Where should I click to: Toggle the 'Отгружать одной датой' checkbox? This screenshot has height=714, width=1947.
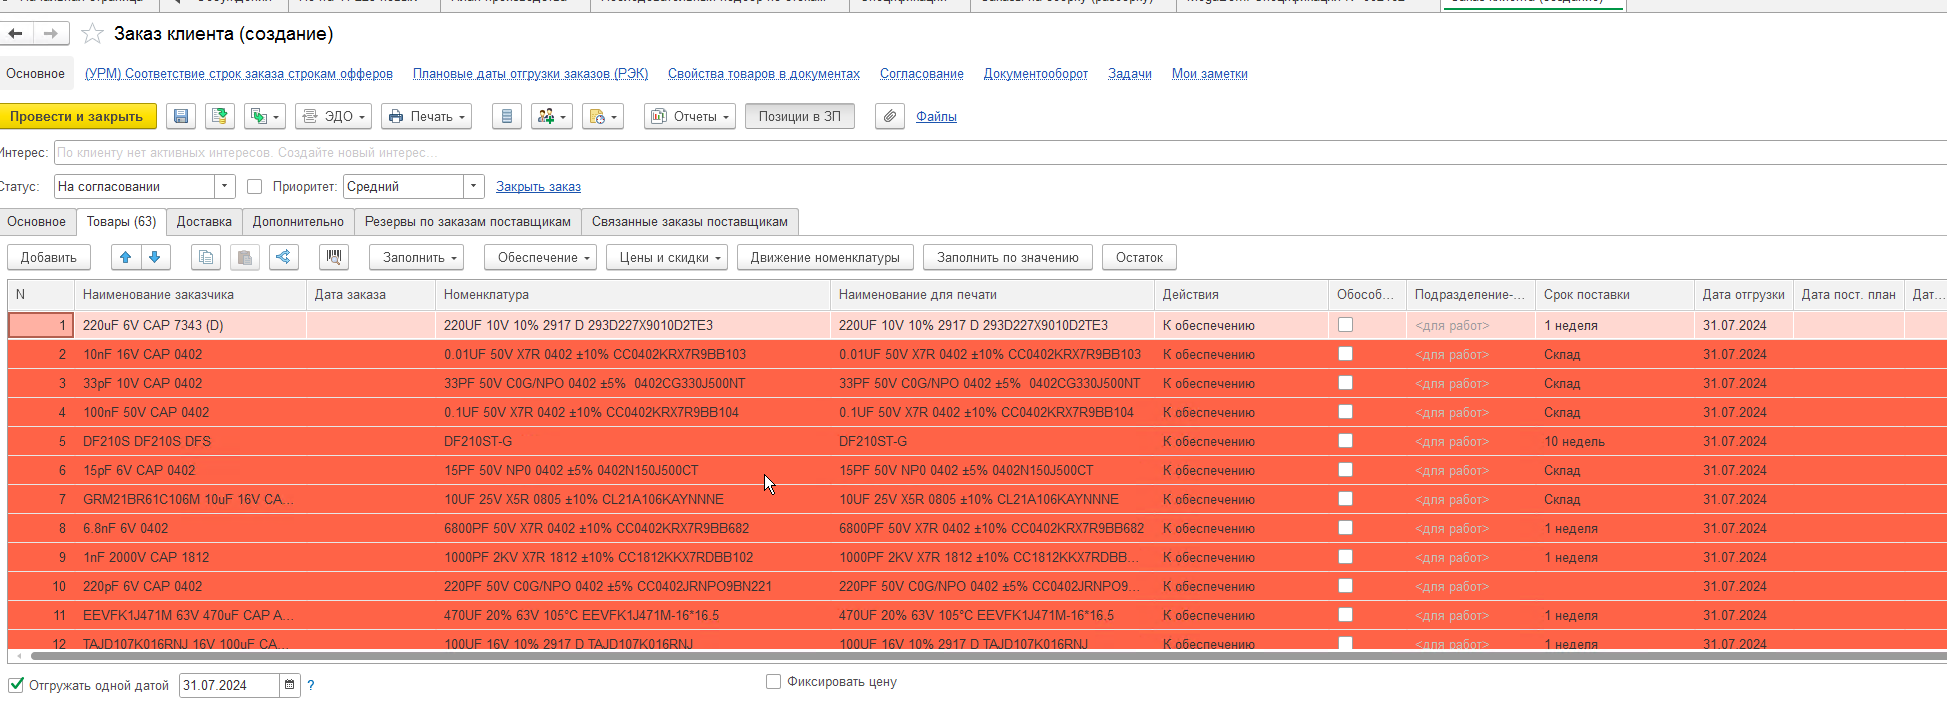click(x=16, y=685)
